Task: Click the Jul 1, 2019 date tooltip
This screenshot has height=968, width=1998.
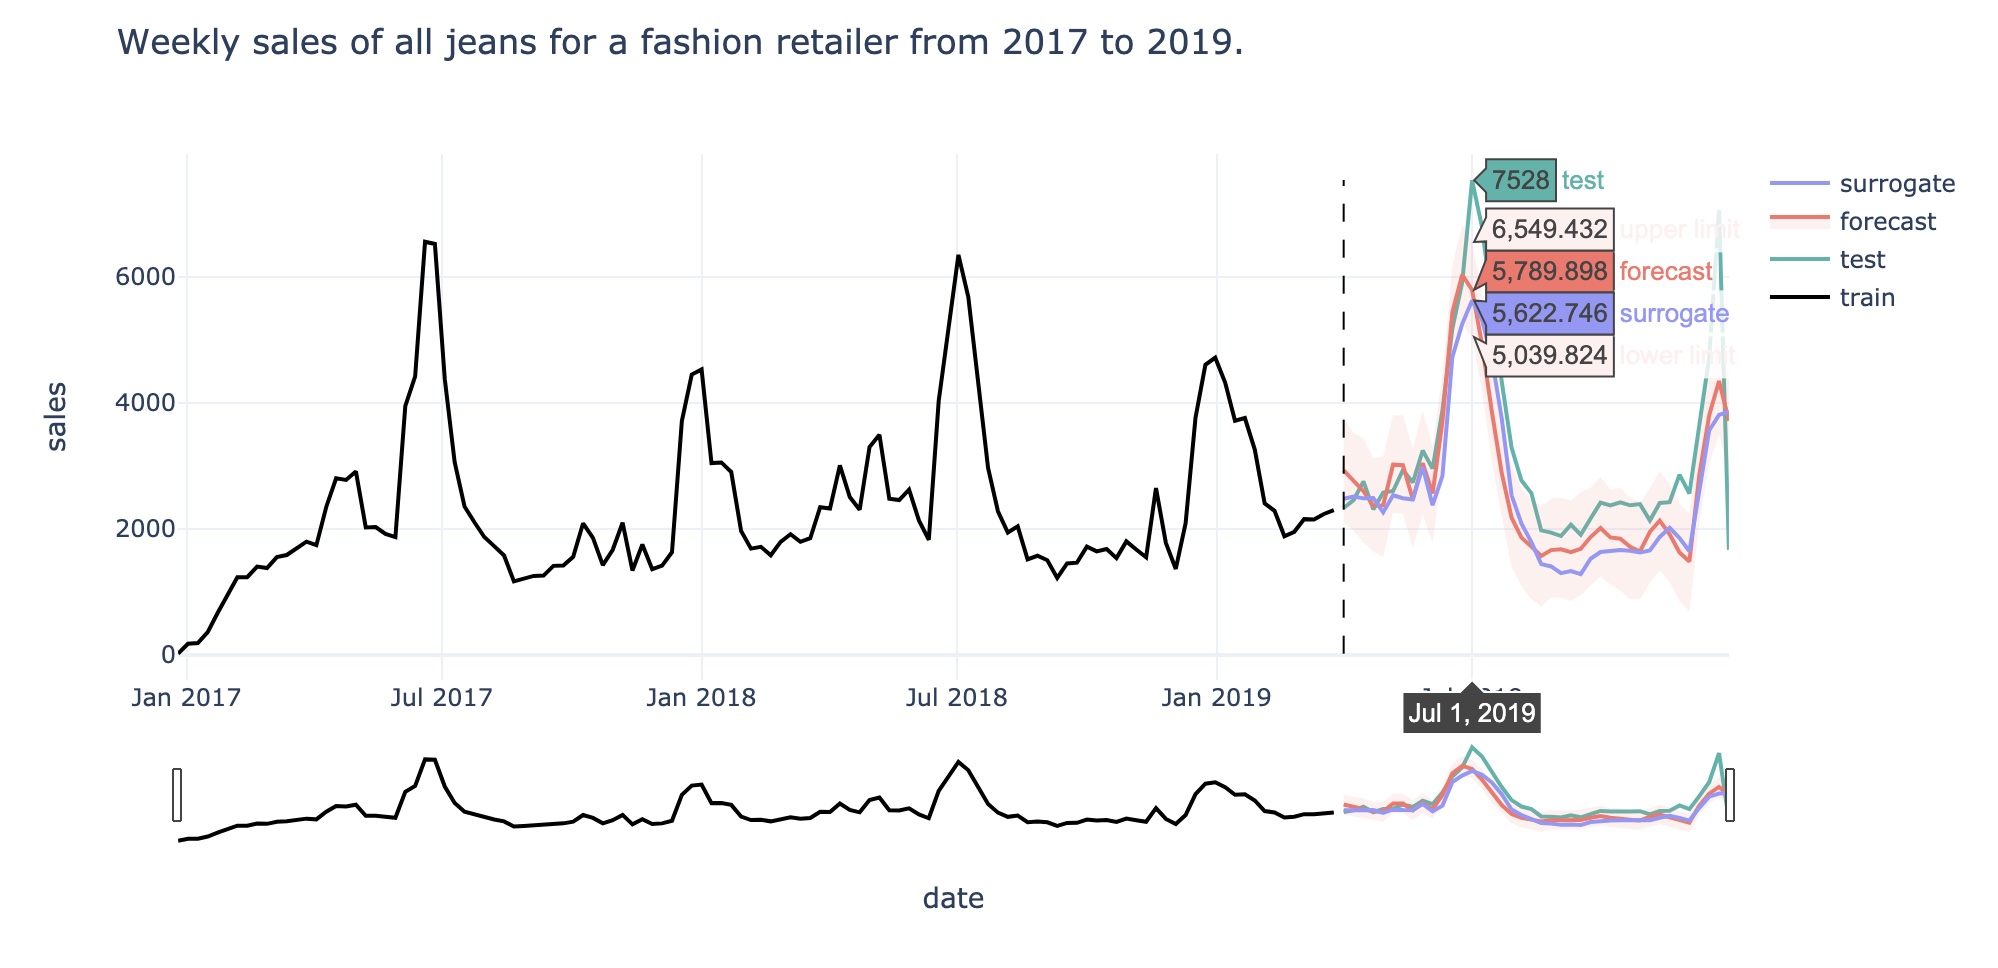Action: point(1471,713)
